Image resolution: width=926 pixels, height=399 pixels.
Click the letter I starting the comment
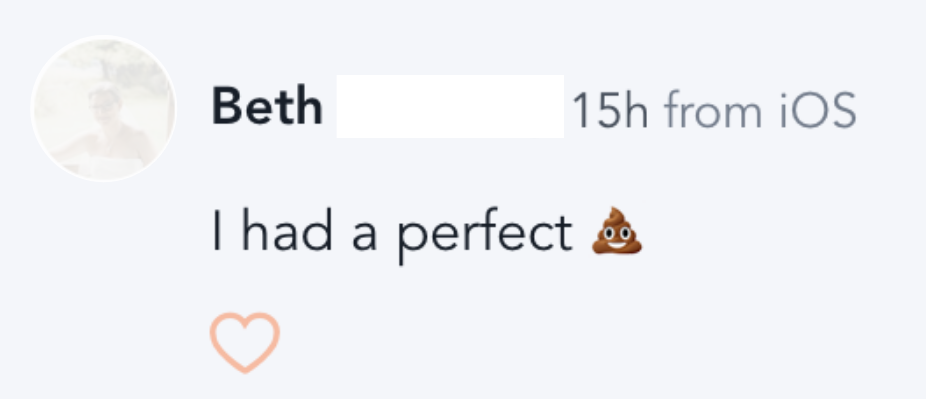pyautogui.click(x=217, y=233)
